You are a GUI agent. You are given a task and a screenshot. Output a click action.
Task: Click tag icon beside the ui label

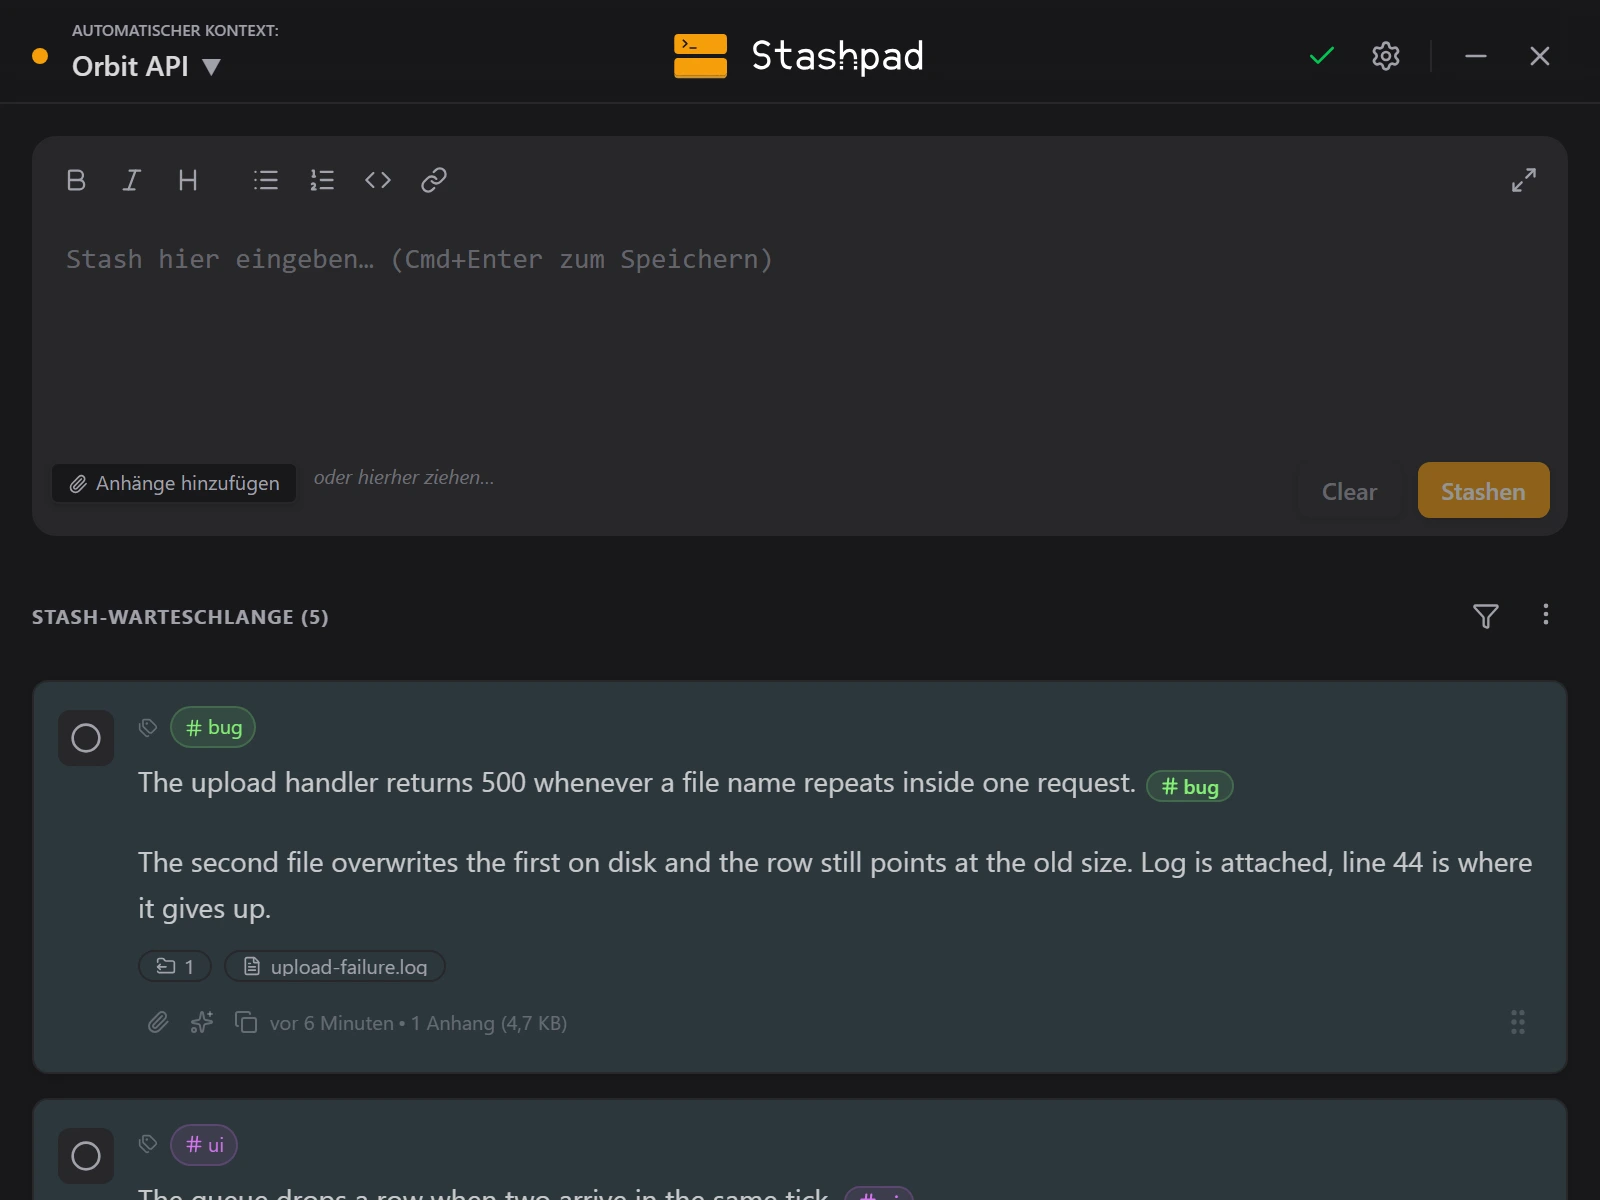pos(148,1143)
